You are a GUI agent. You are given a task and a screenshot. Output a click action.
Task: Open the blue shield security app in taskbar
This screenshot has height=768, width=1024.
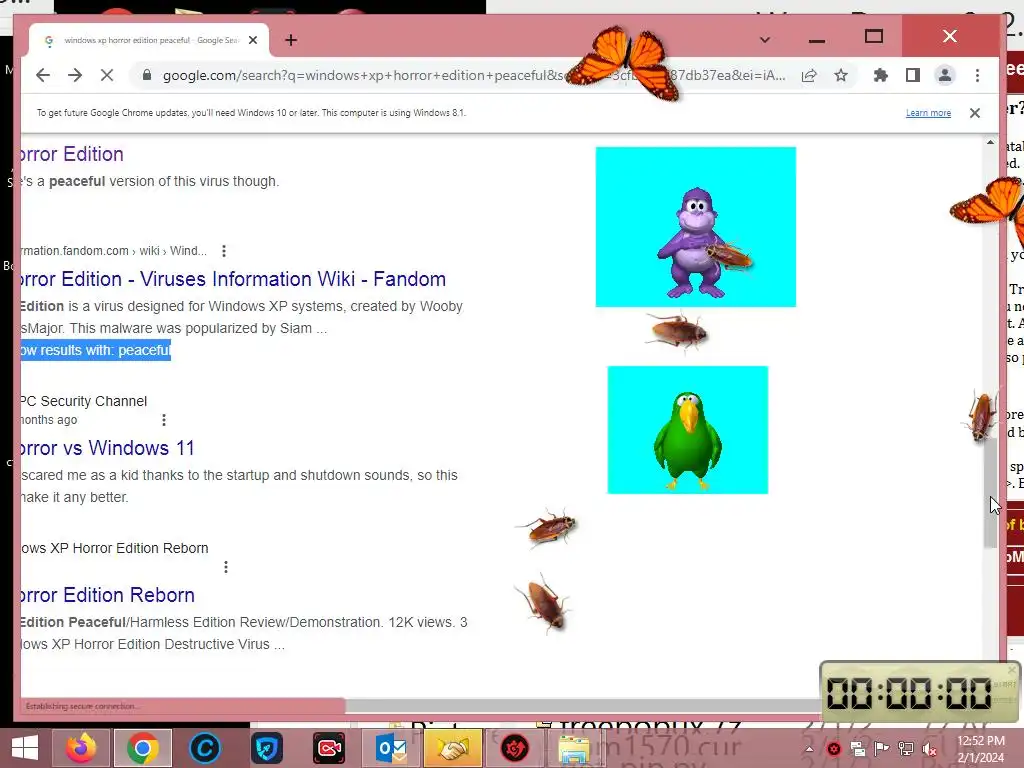pyautogui.click(x=266, y=748)
